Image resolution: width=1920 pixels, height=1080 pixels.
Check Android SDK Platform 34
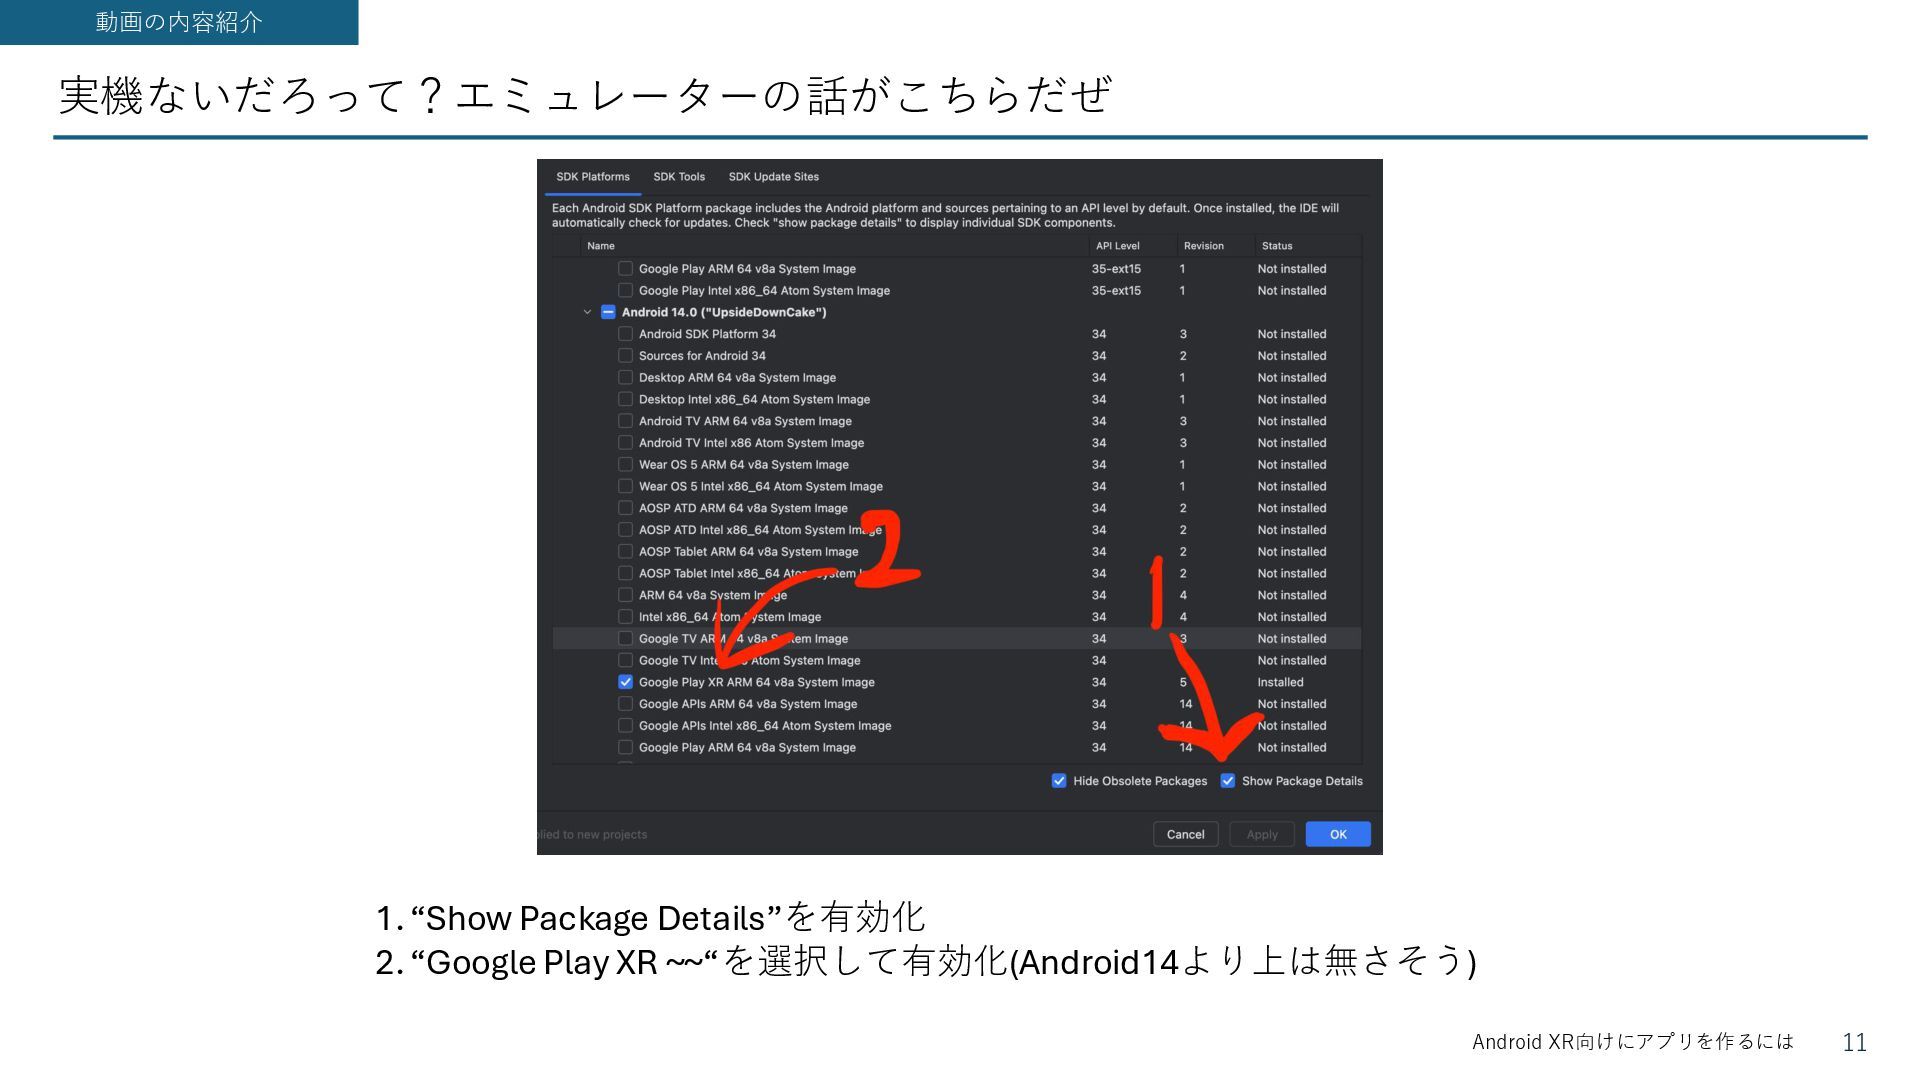(x=625, y=334)
